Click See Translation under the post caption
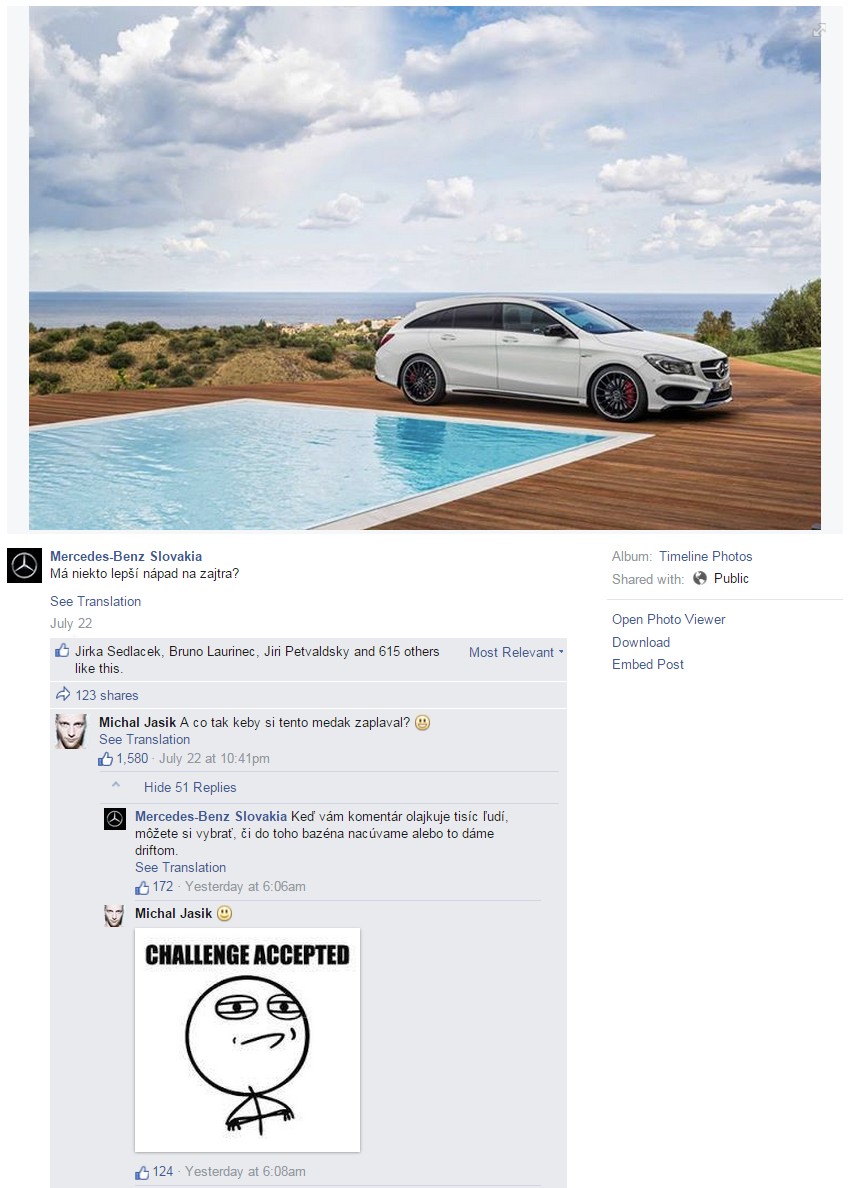This screenshot has height=1188, width=849. click(x=95, y=601)
